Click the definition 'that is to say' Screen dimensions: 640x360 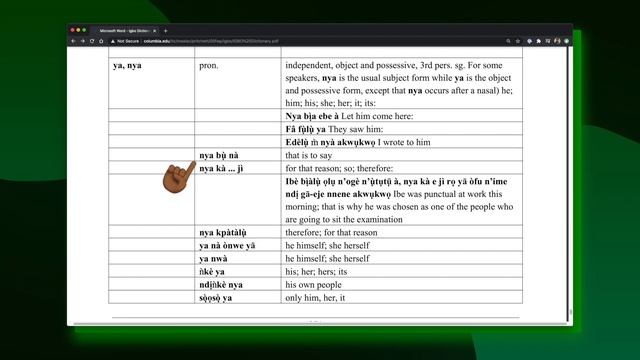click(309, 155)
